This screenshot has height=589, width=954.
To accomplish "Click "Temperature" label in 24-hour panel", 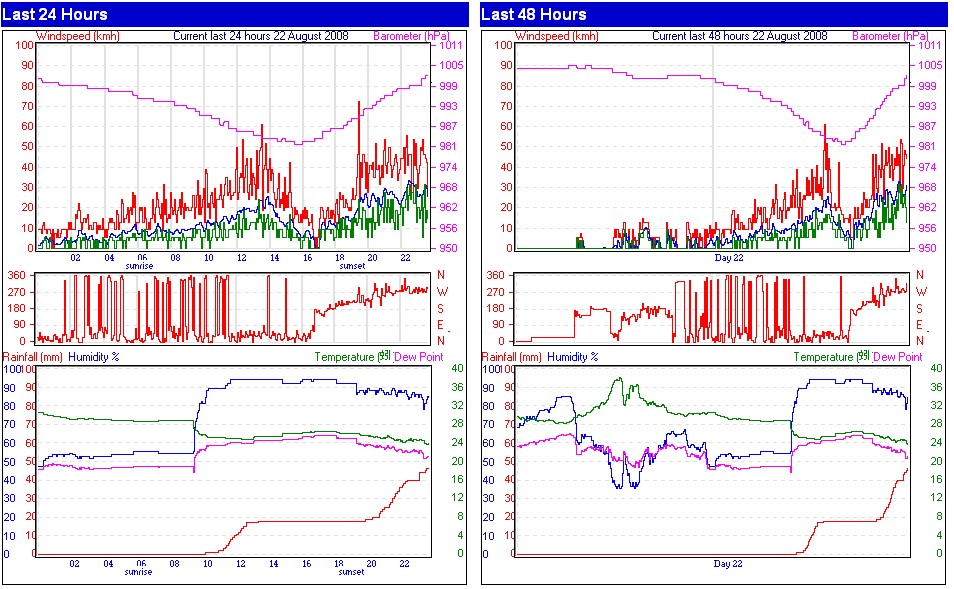I will [x=344, y=357].
